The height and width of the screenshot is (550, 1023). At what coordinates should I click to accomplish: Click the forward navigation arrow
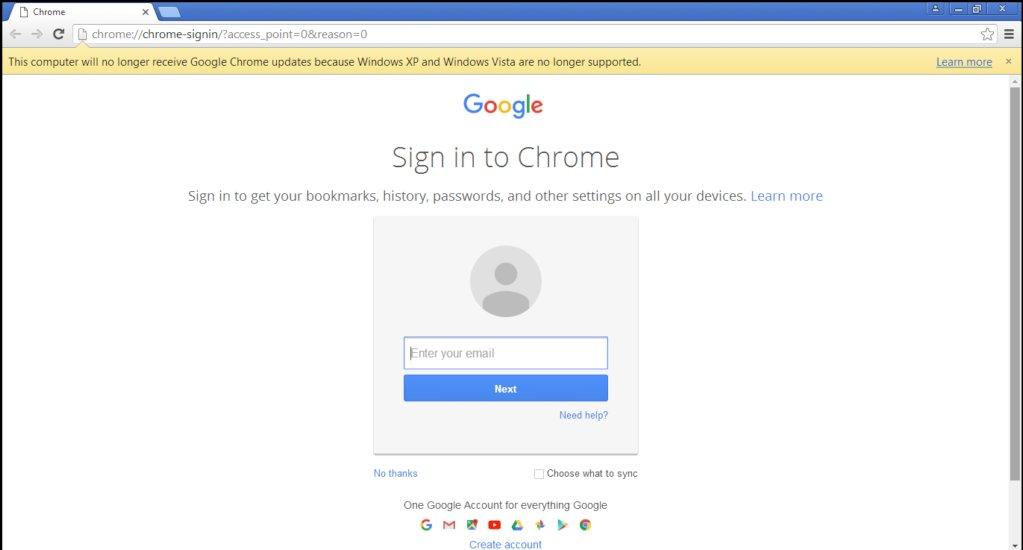click(x=37, y=34)
